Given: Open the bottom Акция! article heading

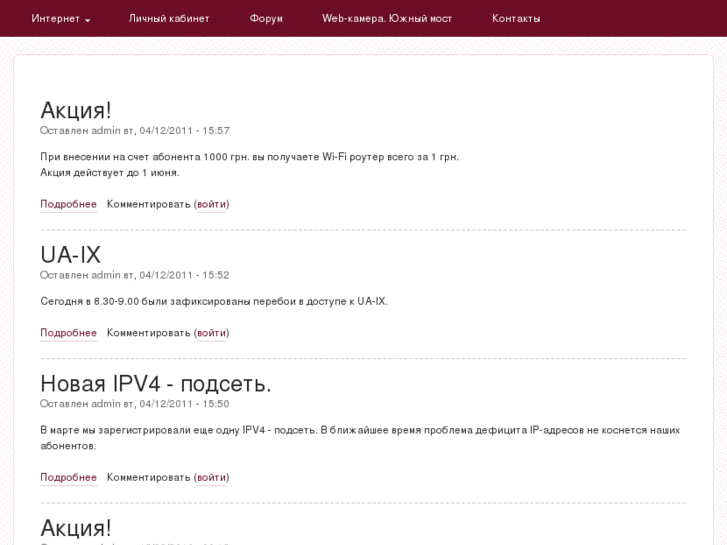Looking at the screenshot, I should [x=76, y=528].
